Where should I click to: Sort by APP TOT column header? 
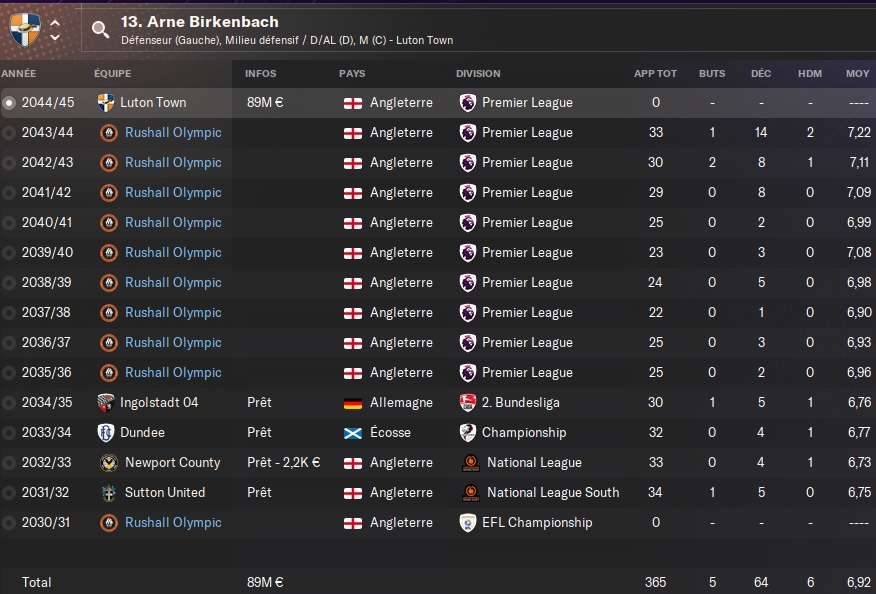pos(655,73)
